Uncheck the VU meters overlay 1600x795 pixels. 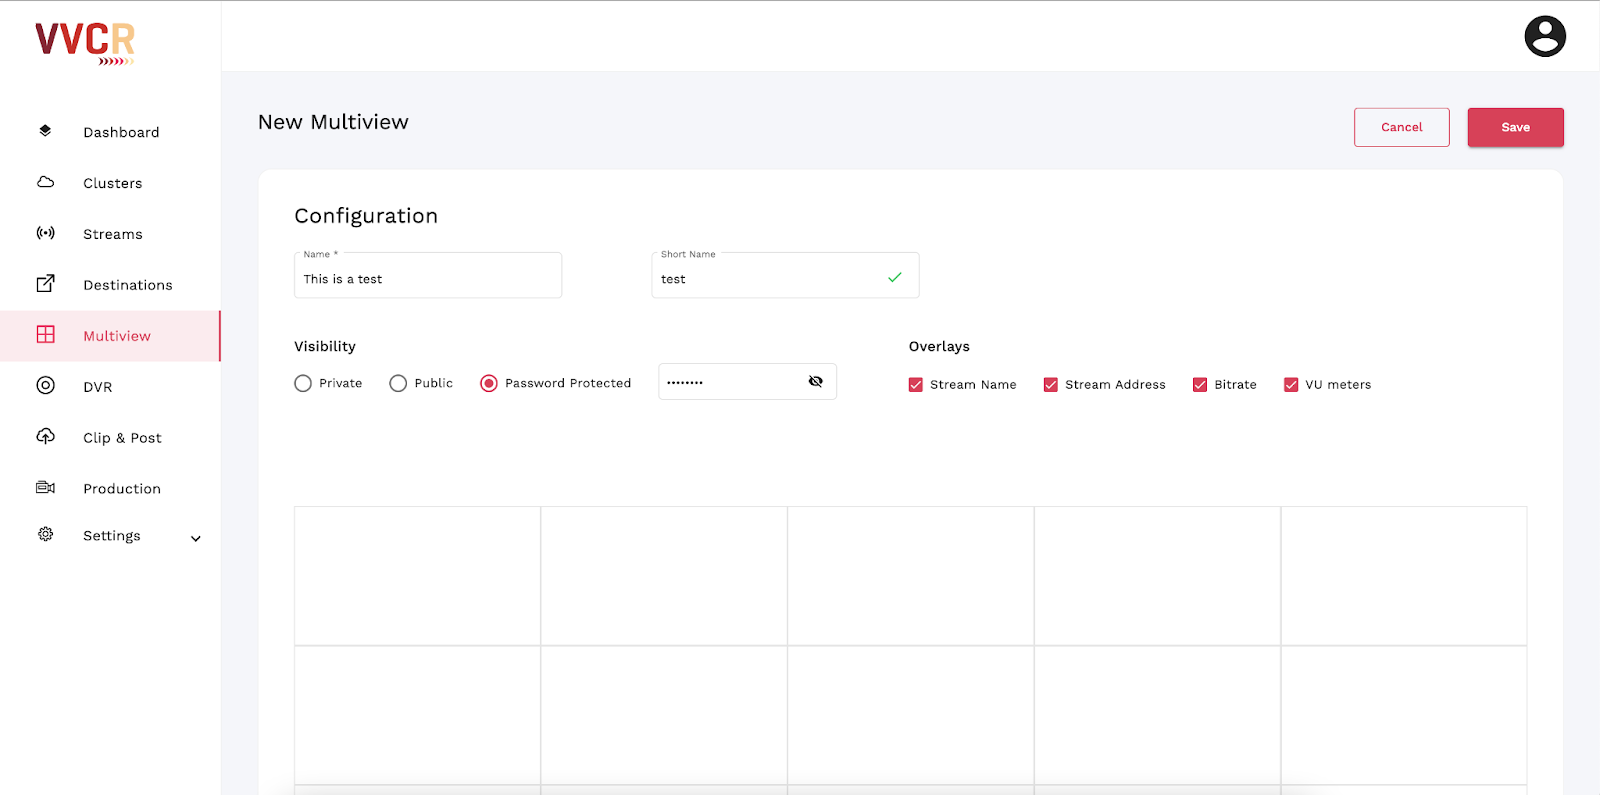[x=1291, y=385]
